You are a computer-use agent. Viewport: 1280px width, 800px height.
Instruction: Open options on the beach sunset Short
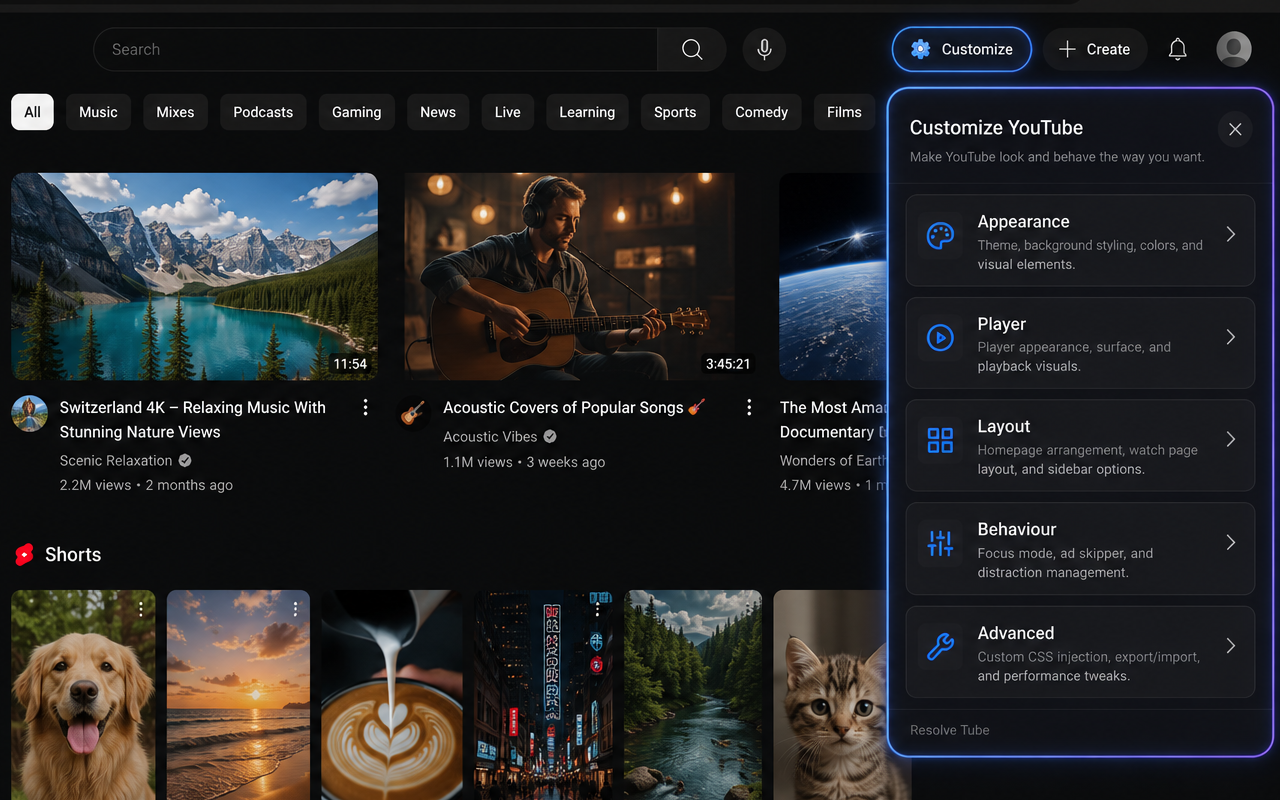click(x=295, y=609)
